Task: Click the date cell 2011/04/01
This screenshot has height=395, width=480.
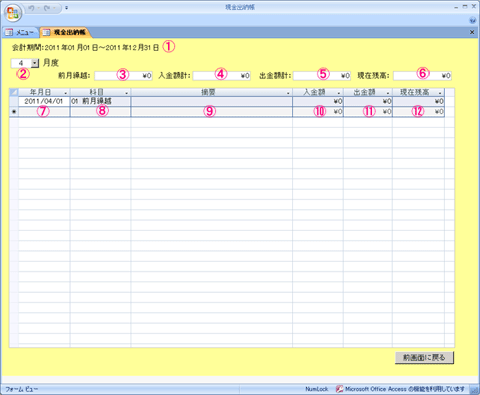Action: pos(44,101)
